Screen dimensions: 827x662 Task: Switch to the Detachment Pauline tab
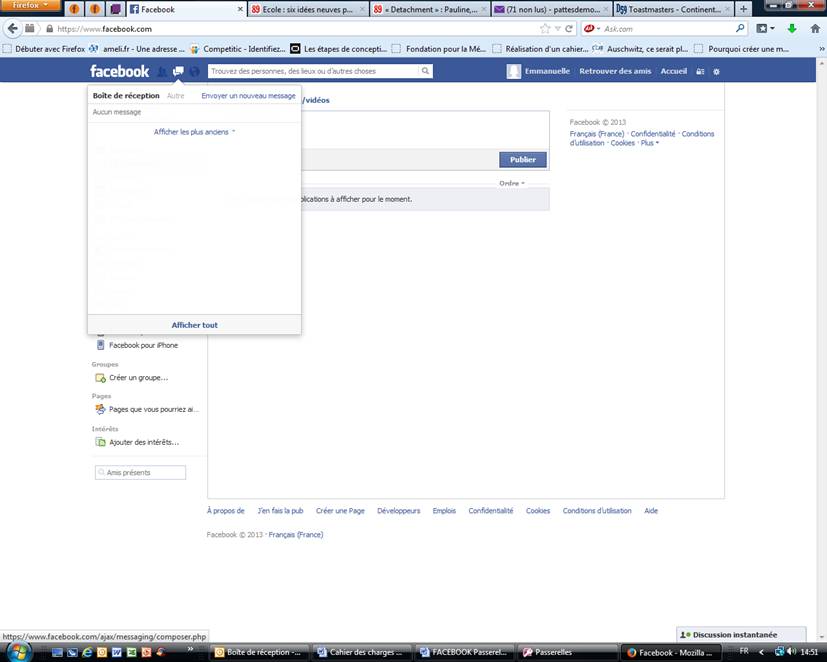click(x=430, y=9)
